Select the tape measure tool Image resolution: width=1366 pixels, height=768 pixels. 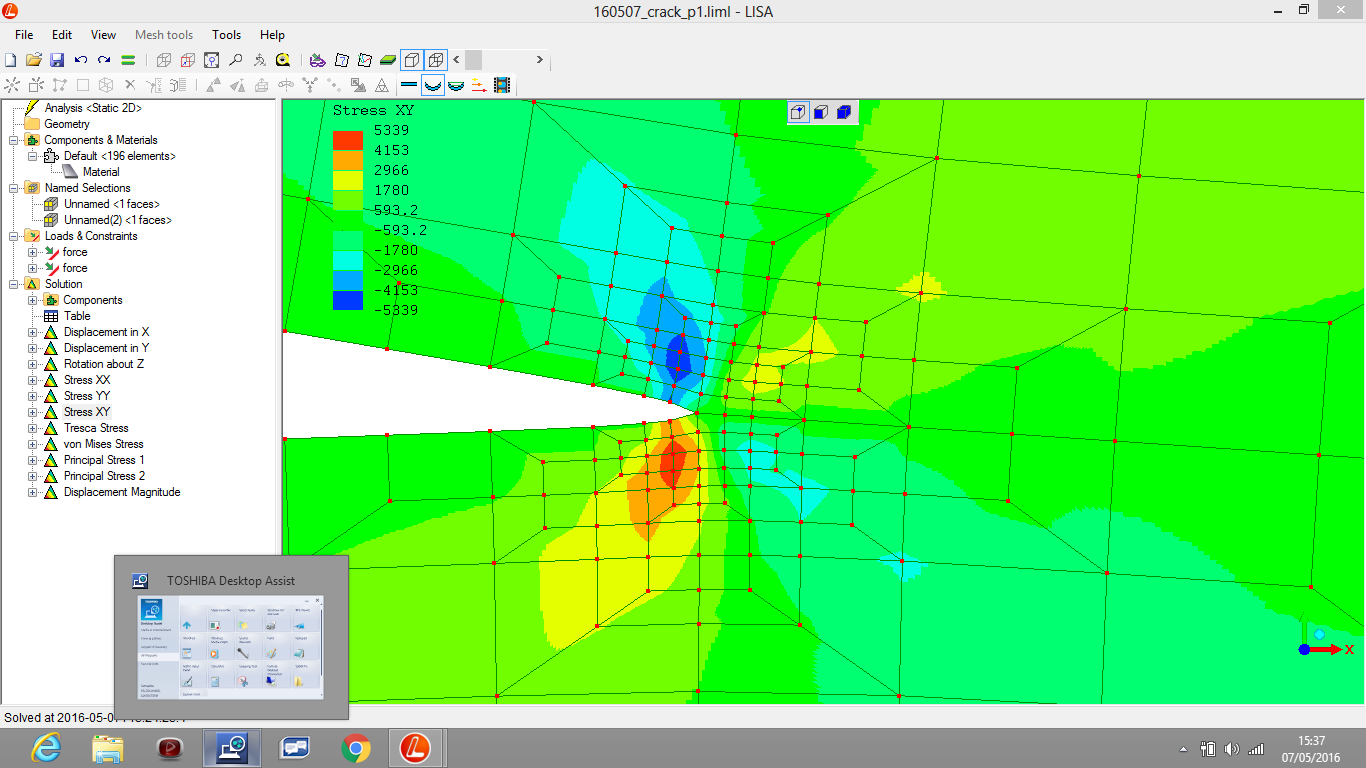(283, 60)
